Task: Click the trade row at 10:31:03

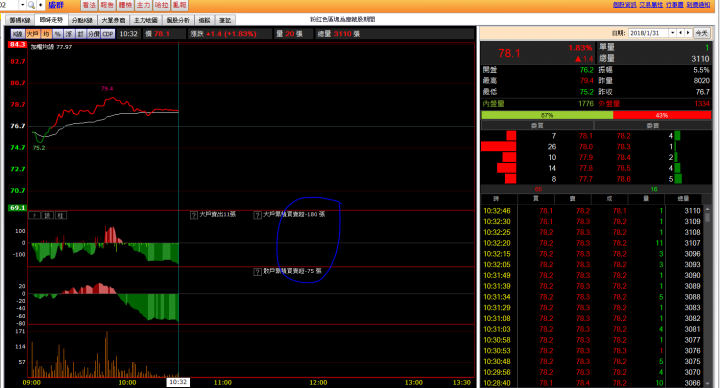Action: point(592,329)
